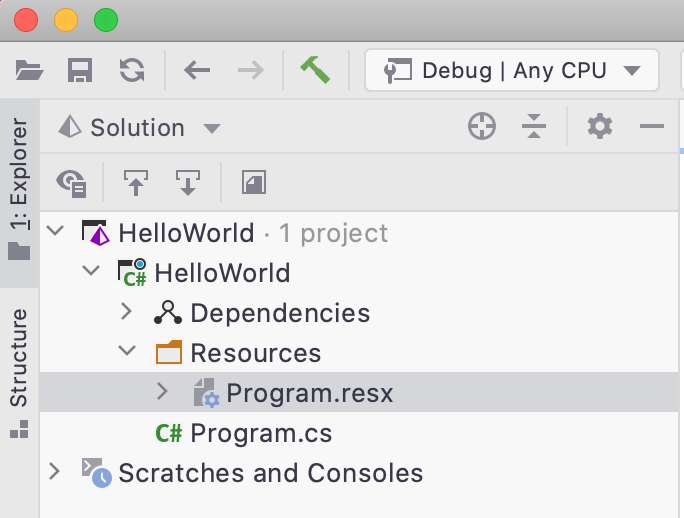Open the Debug | Any CPU configuration dropdown
684x518 pixels.
[x=511, y=70]
